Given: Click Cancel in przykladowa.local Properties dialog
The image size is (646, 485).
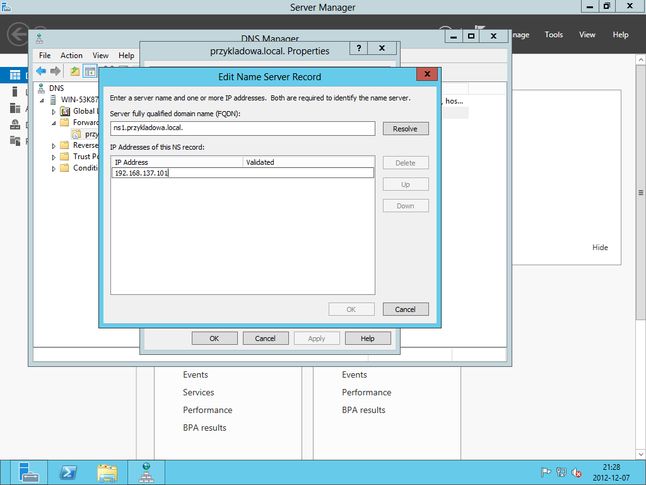Looking at the screenshot, I should 265,338.
